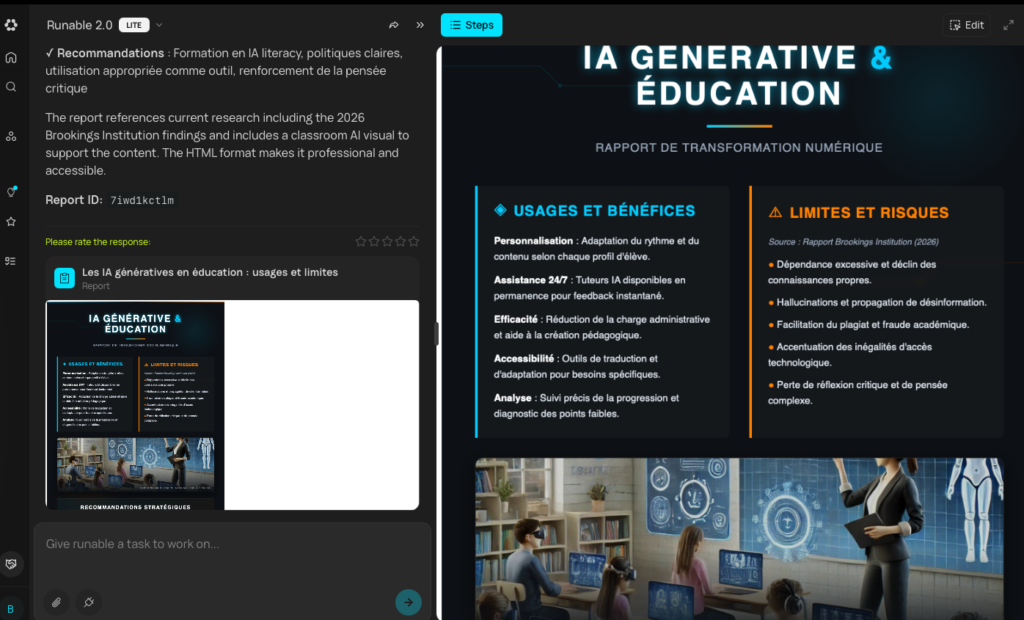Click the Runable logo icon in sidebar
1024x620 pixels.
point(11,25)
